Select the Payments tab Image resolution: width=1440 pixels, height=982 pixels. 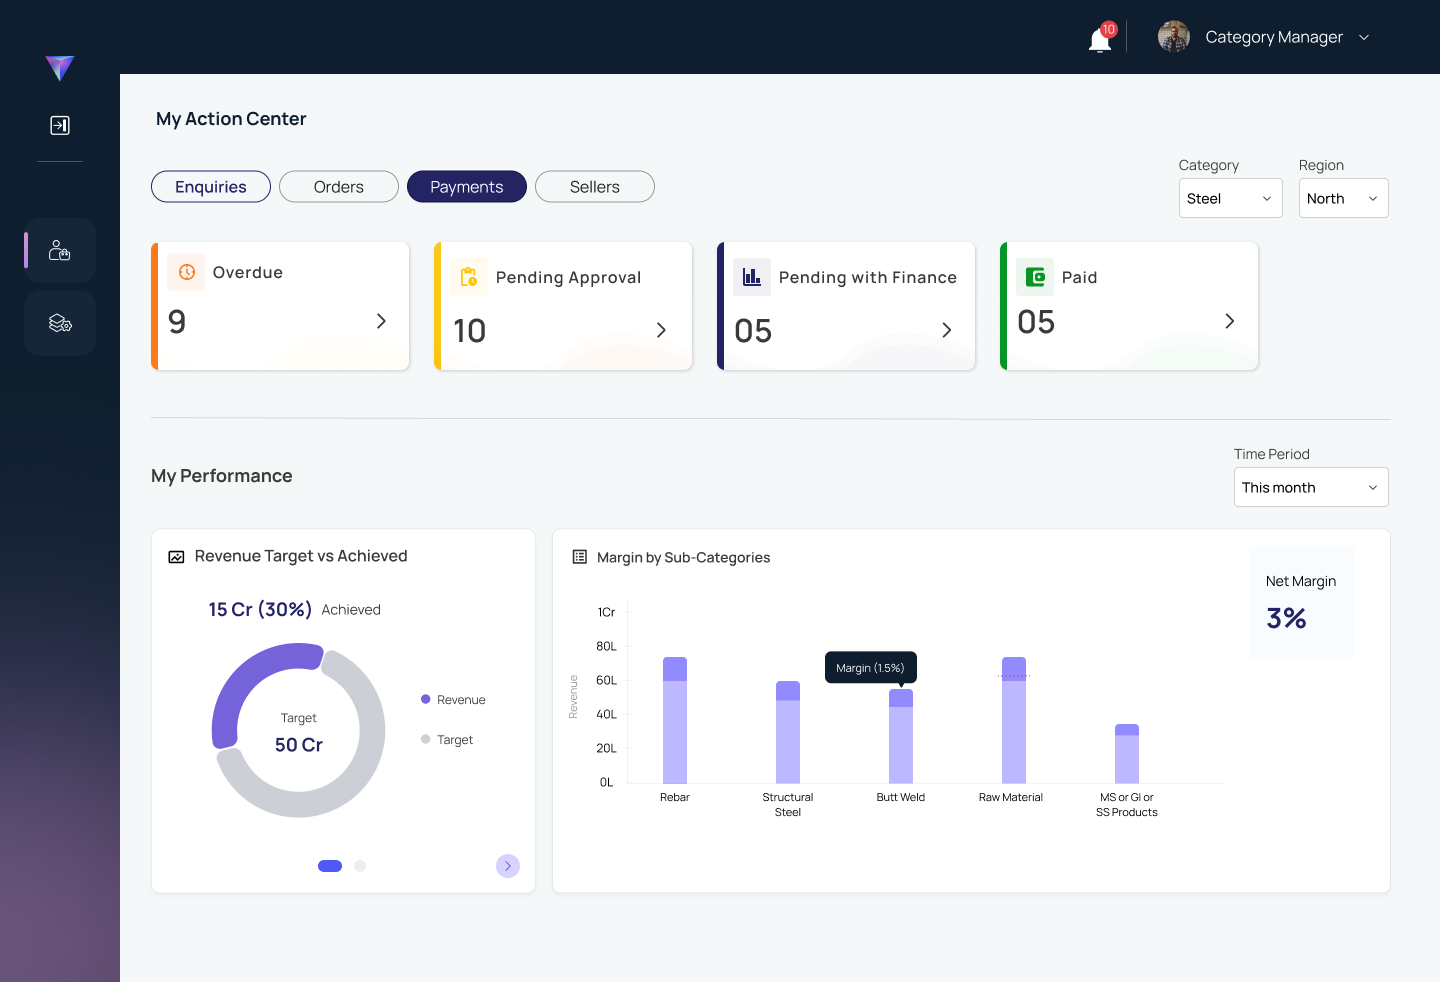467,187
